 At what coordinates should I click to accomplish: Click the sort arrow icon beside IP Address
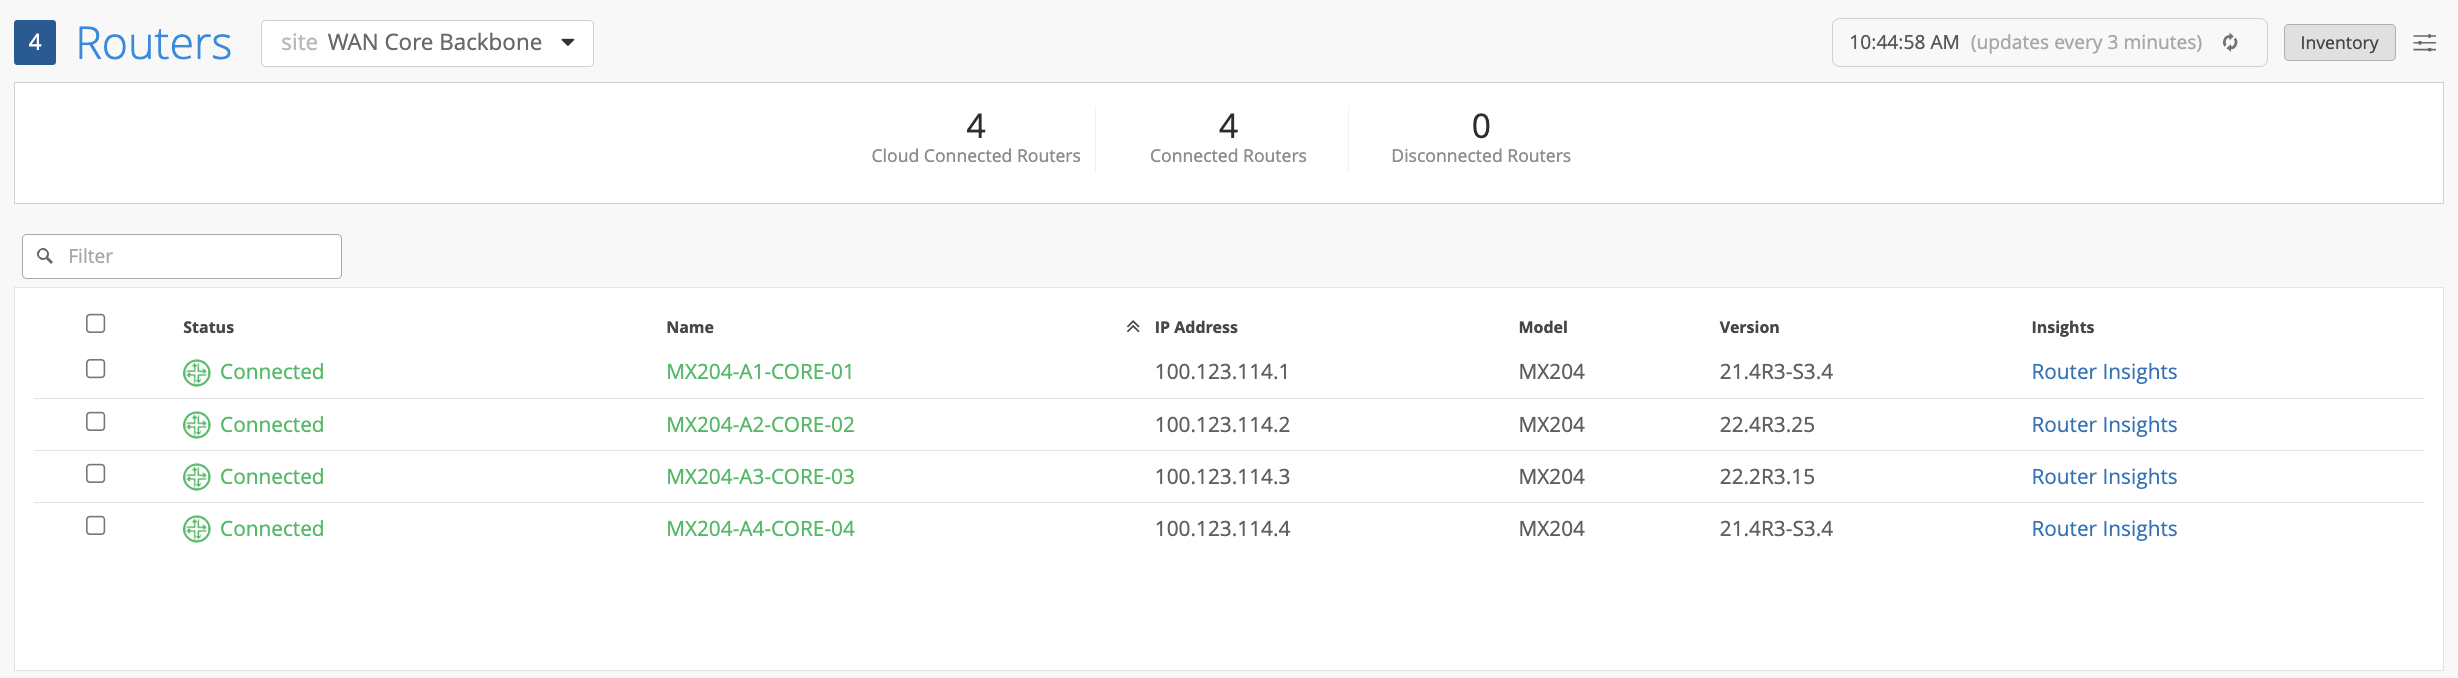click(x=1133, y=327)
